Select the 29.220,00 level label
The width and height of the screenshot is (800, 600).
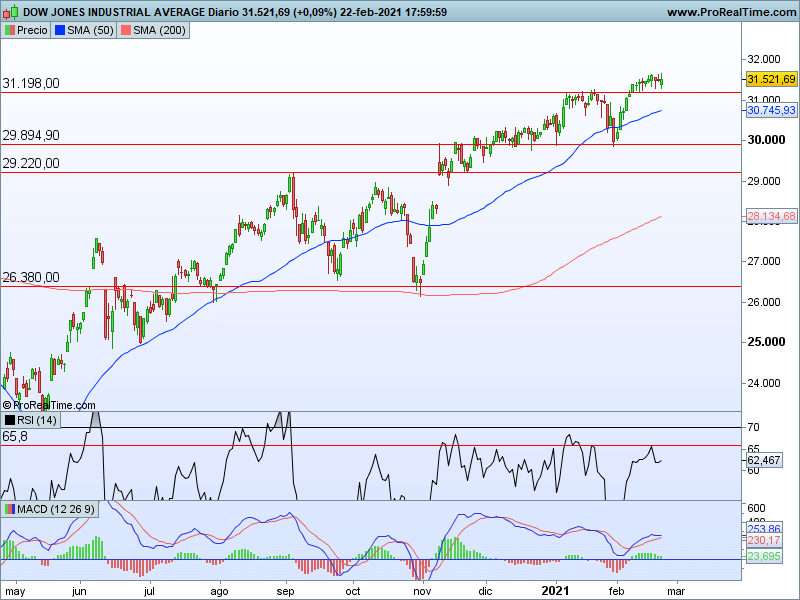31,163
